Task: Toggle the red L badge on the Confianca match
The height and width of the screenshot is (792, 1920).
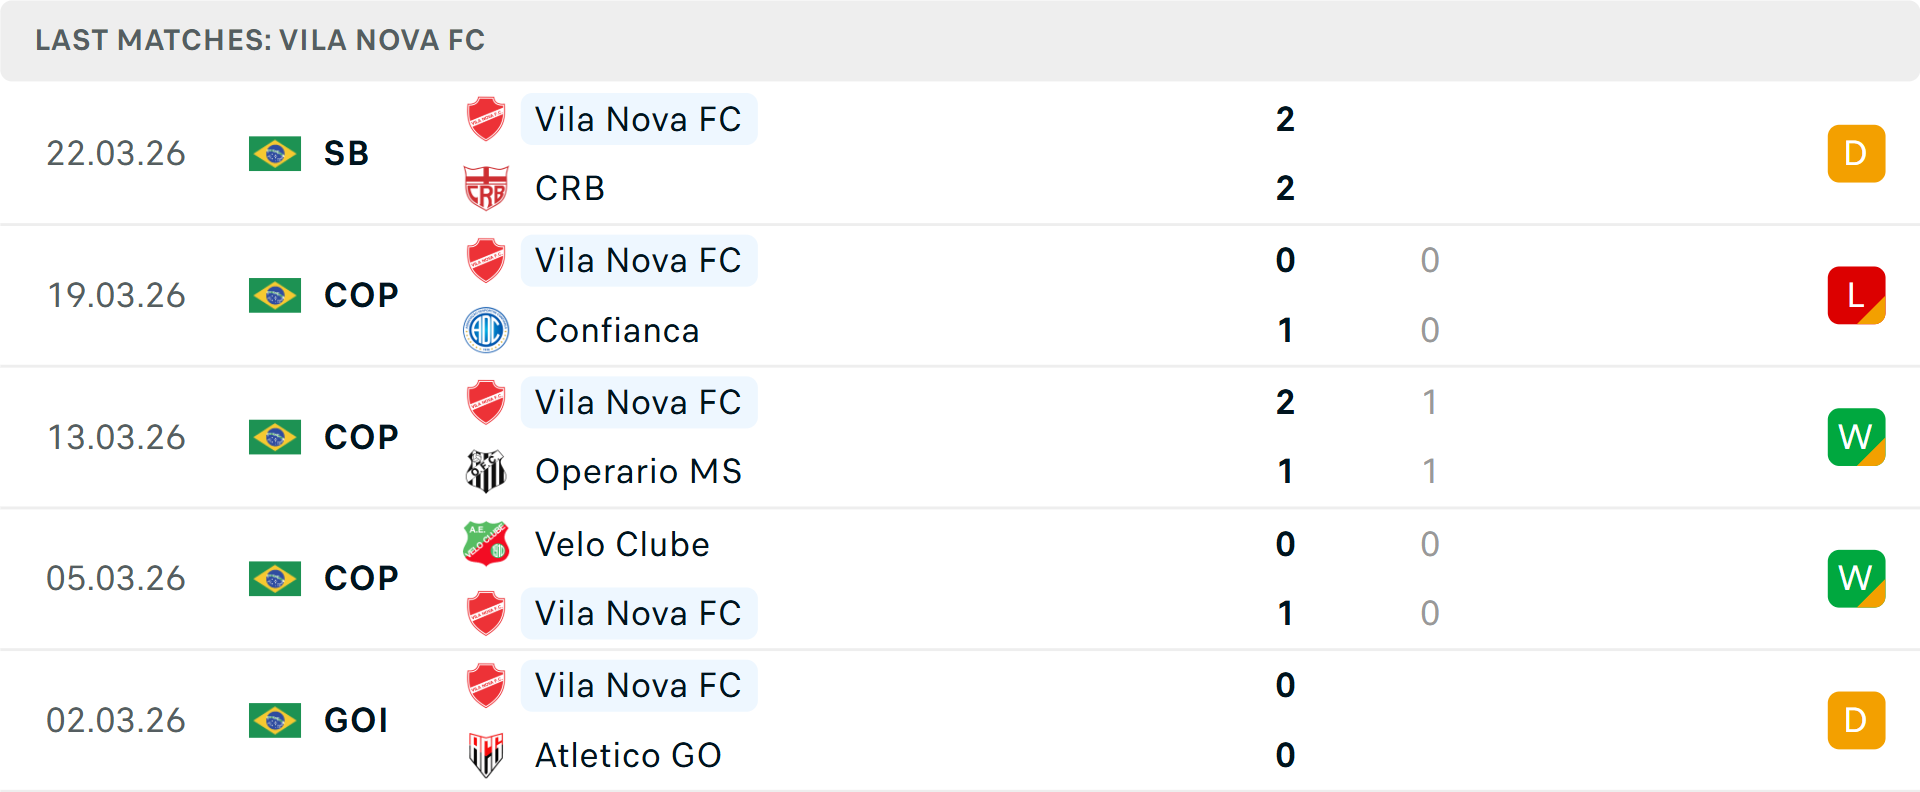Action: coord(1856,295)
